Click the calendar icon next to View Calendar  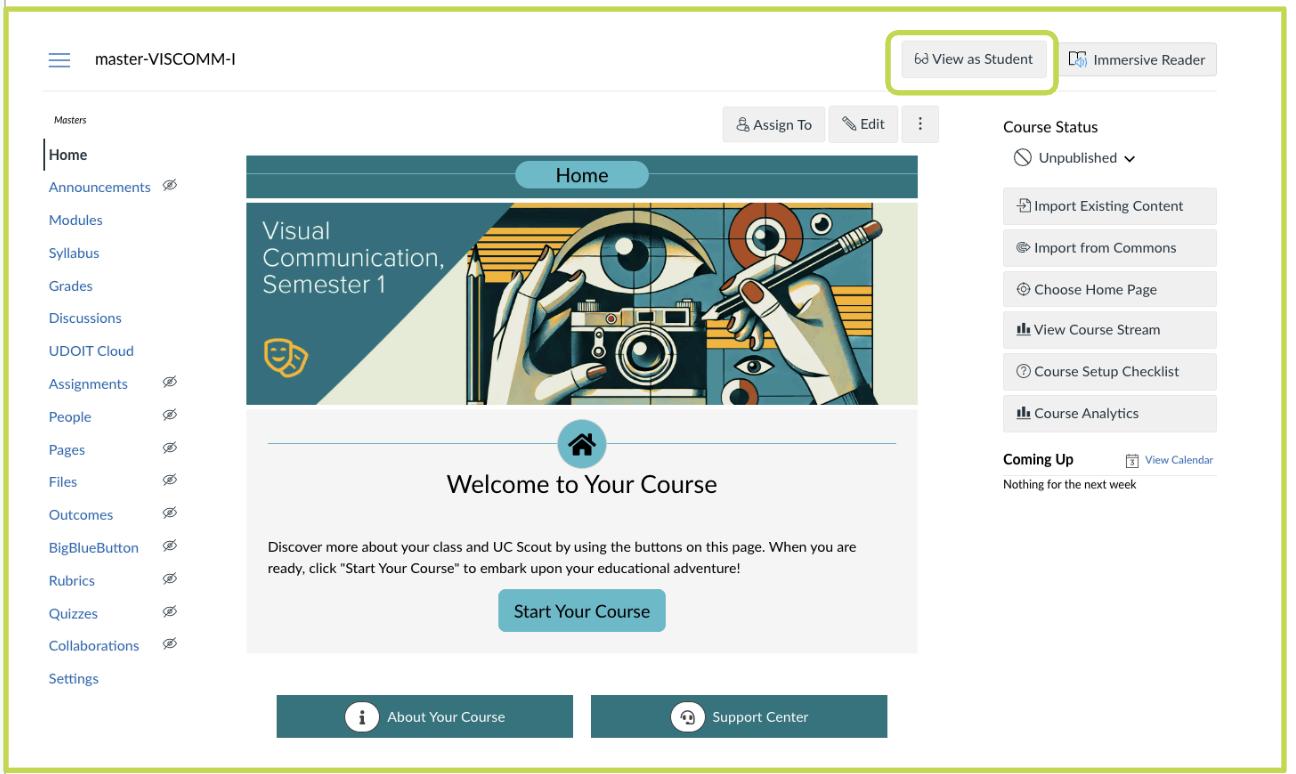pos(1132,460)
